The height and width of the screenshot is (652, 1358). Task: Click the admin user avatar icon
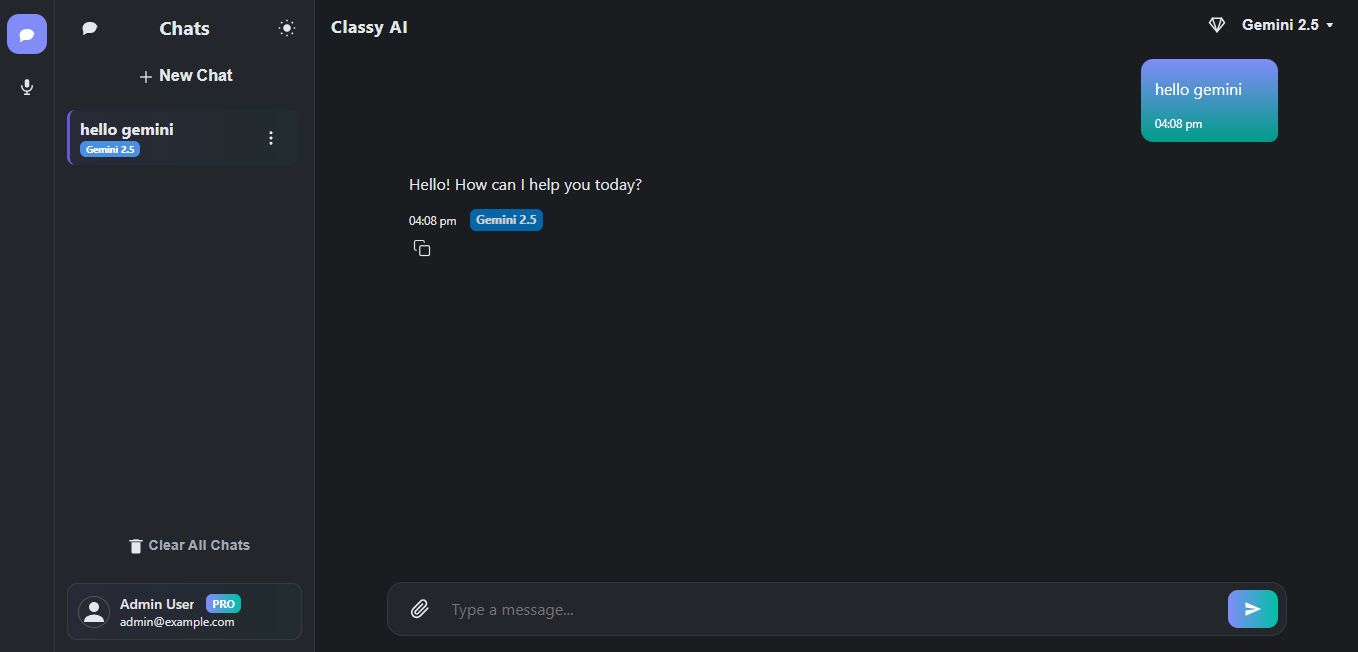94,612
